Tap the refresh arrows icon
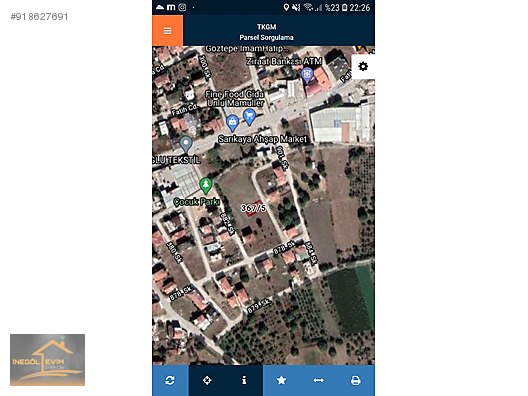This screenshot has height=396, width=528. [170, 381]
